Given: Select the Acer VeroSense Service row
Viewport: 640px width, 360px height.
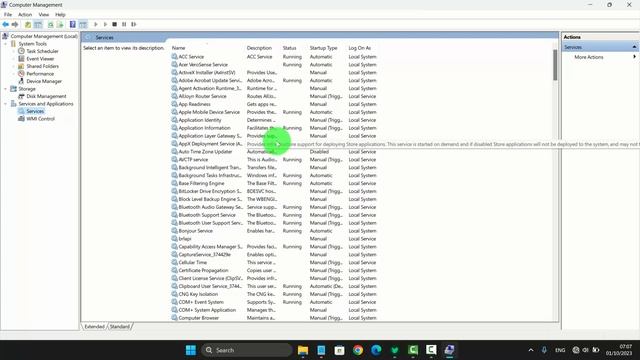Looking at the screenshot, I should (x=274, y=64).
